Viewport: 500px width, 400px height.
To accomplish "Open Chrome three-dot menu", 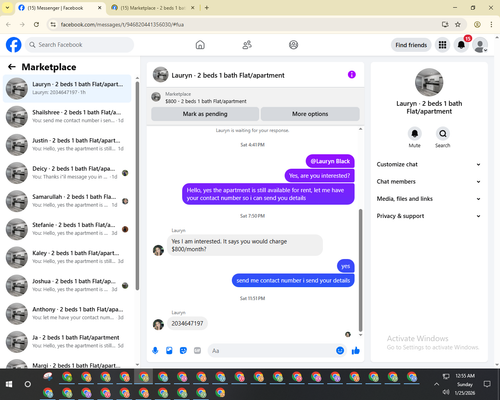I will [x=491, y=24].
